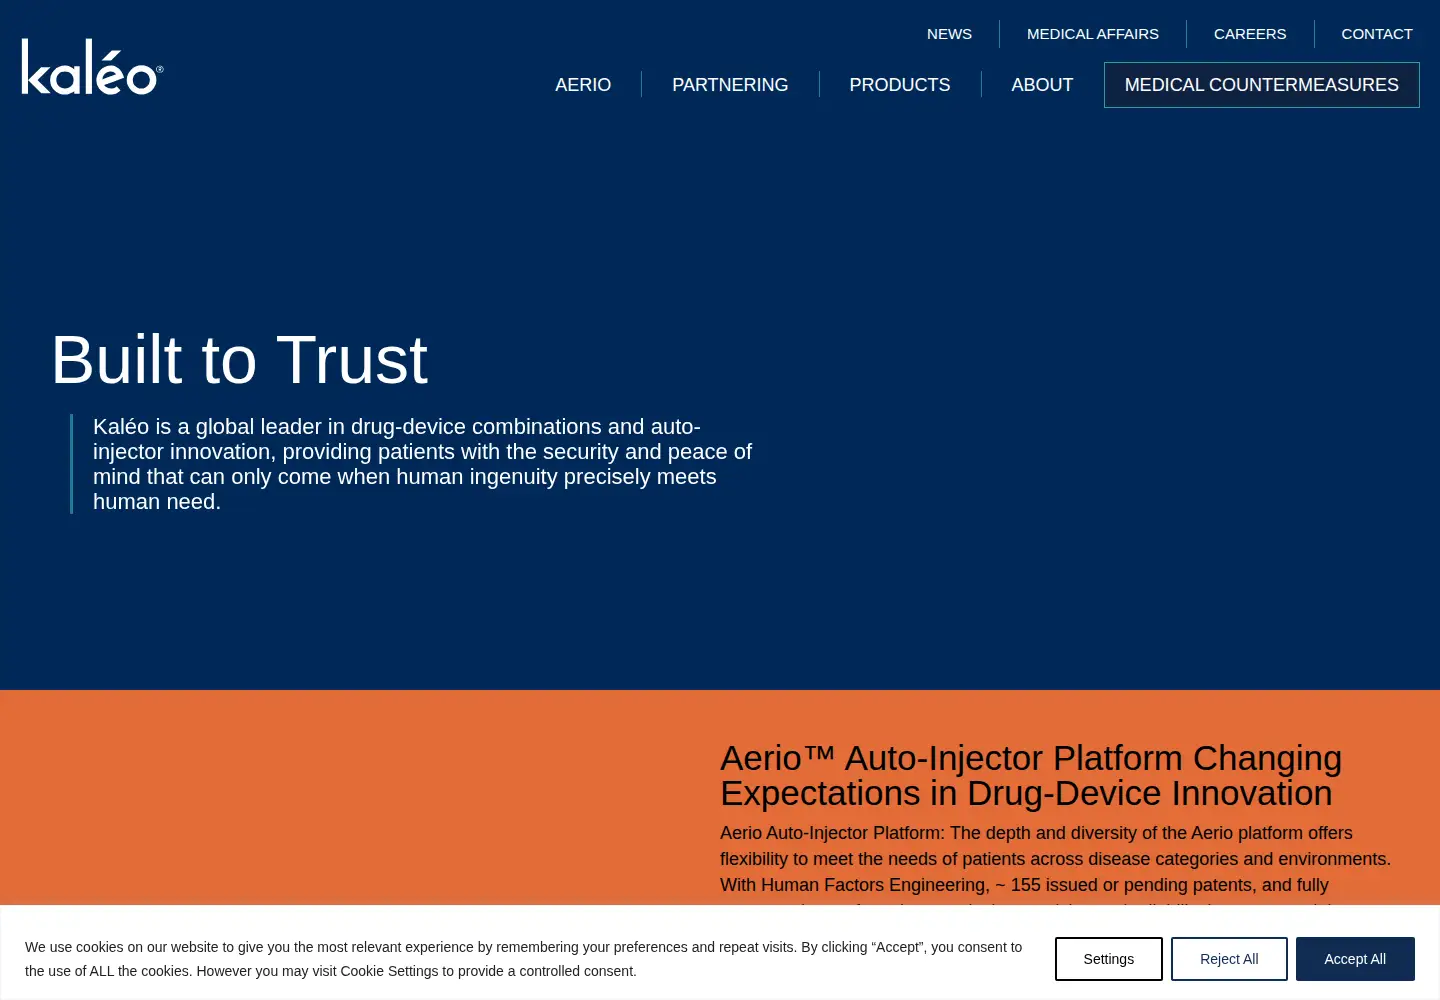Open the Products menu
Viewport: 1440px width, 1000px height.
point(900,85)
